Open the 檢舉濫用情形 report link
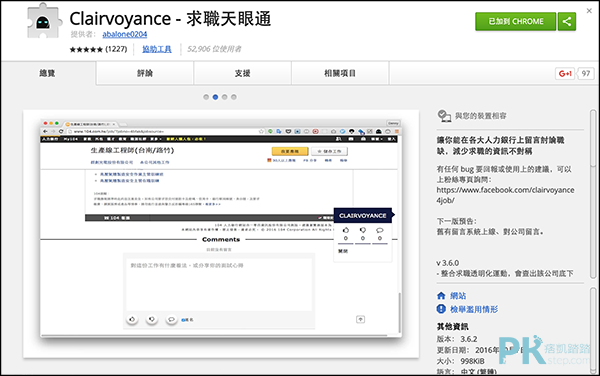This screenshot has width=600, height=376. tap(474, 309)
